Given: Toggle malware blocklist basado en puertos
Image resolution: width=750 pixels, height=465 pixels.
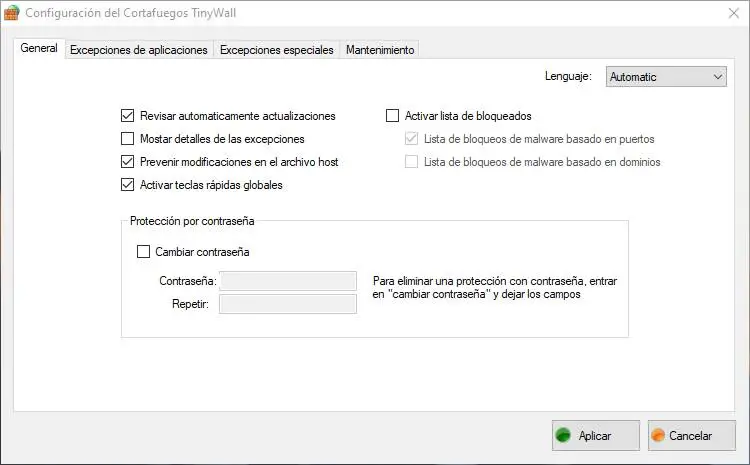Looking at the screenshot, I should pyautogui.click(x=412, y=139).
